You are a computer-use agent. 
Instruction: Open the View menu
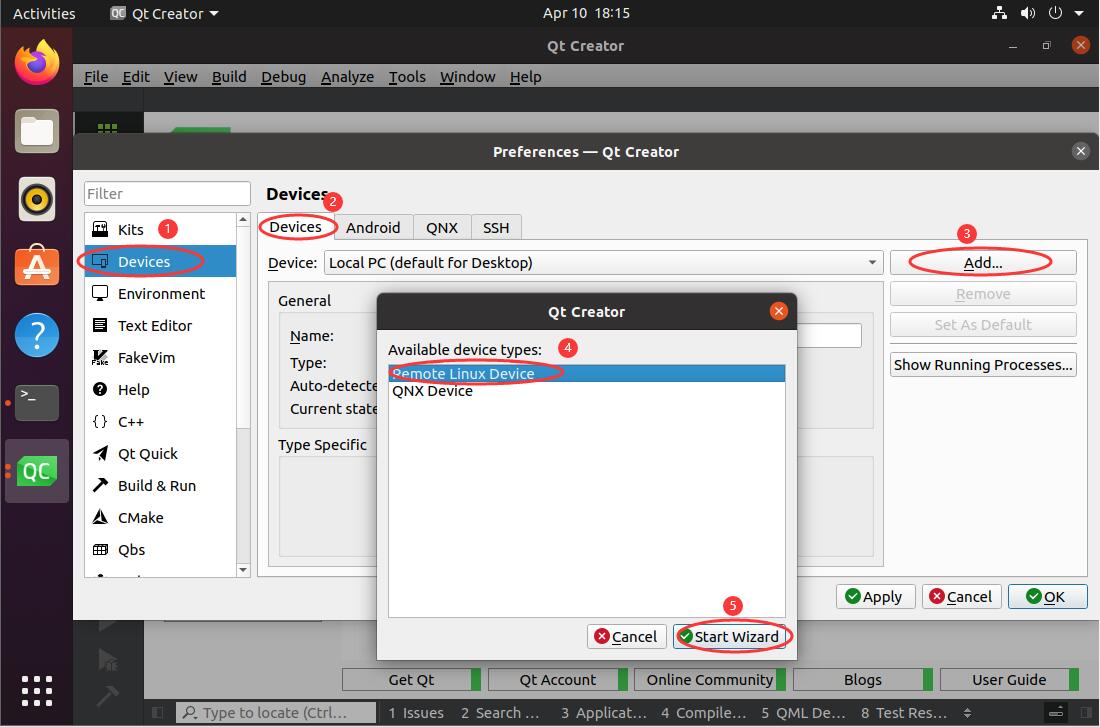(180, 76)
